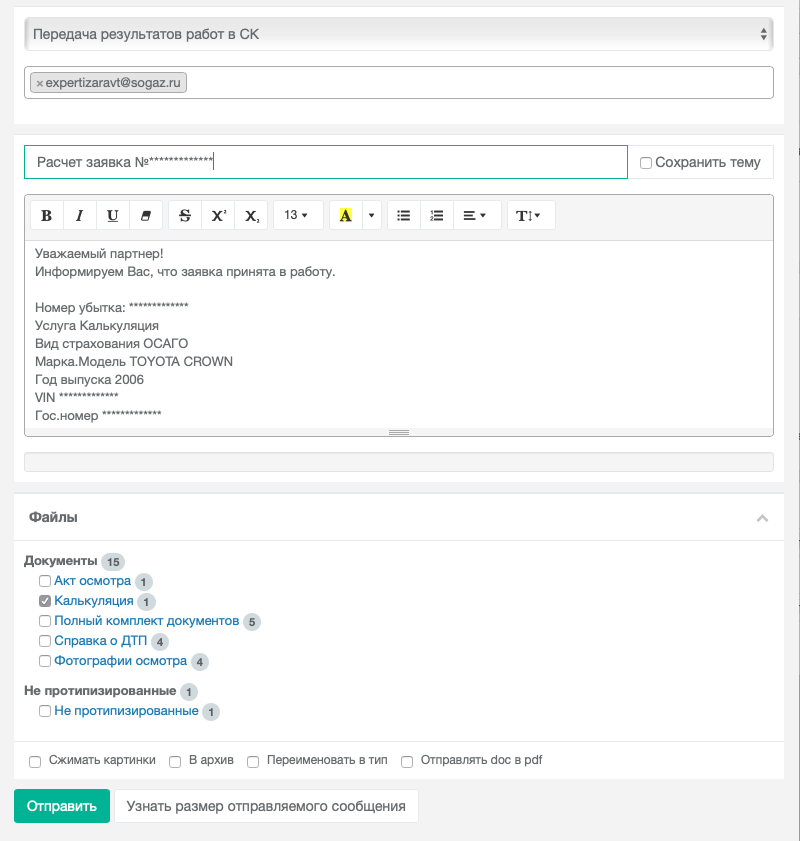
Task: Open the font size 13 dropdown
Action: [x=298, y=216]
